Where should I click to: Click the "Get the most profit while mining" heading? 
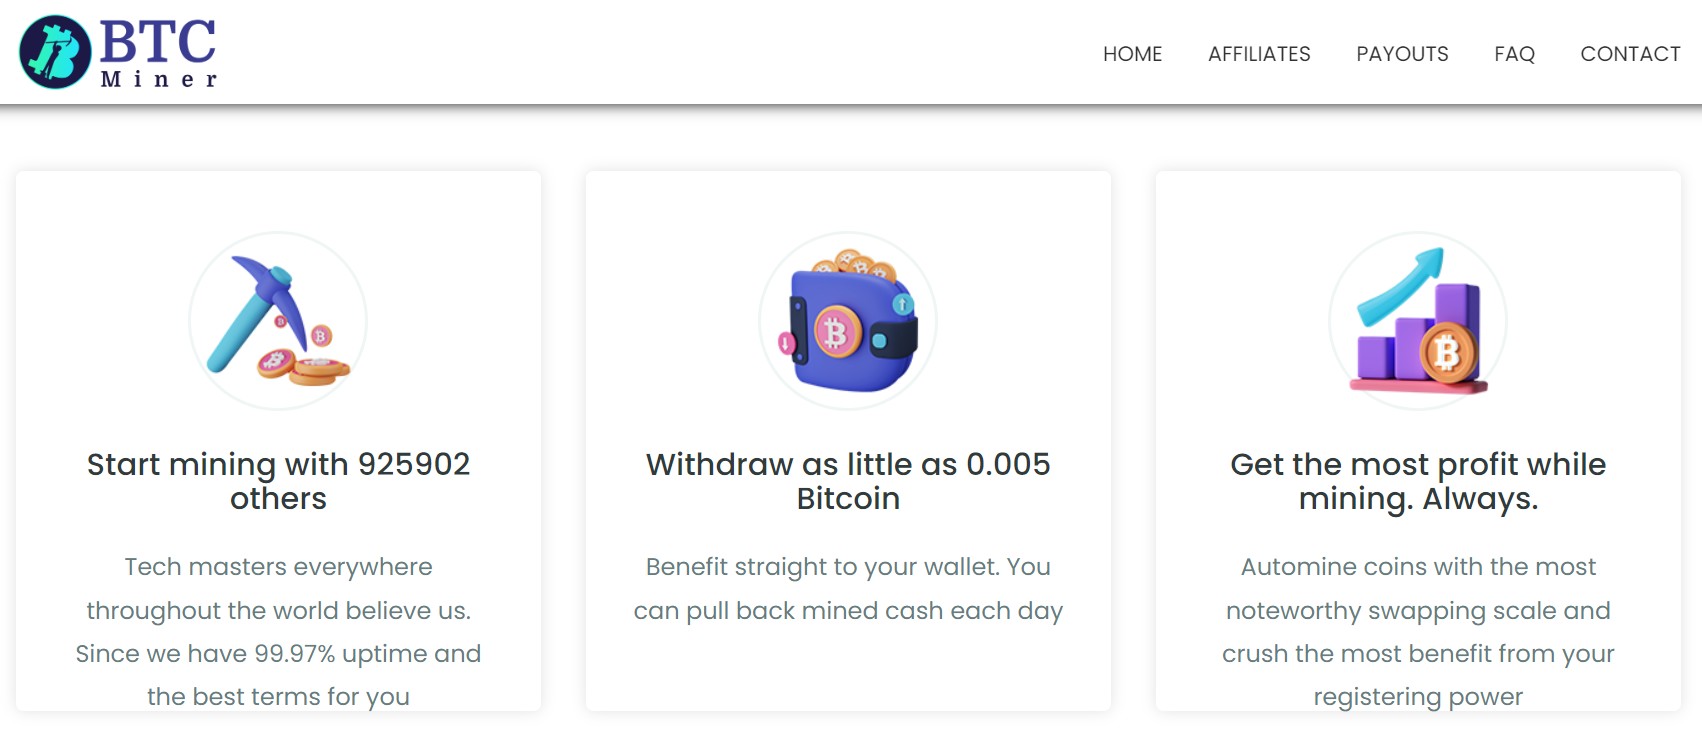coord(1418,481)
